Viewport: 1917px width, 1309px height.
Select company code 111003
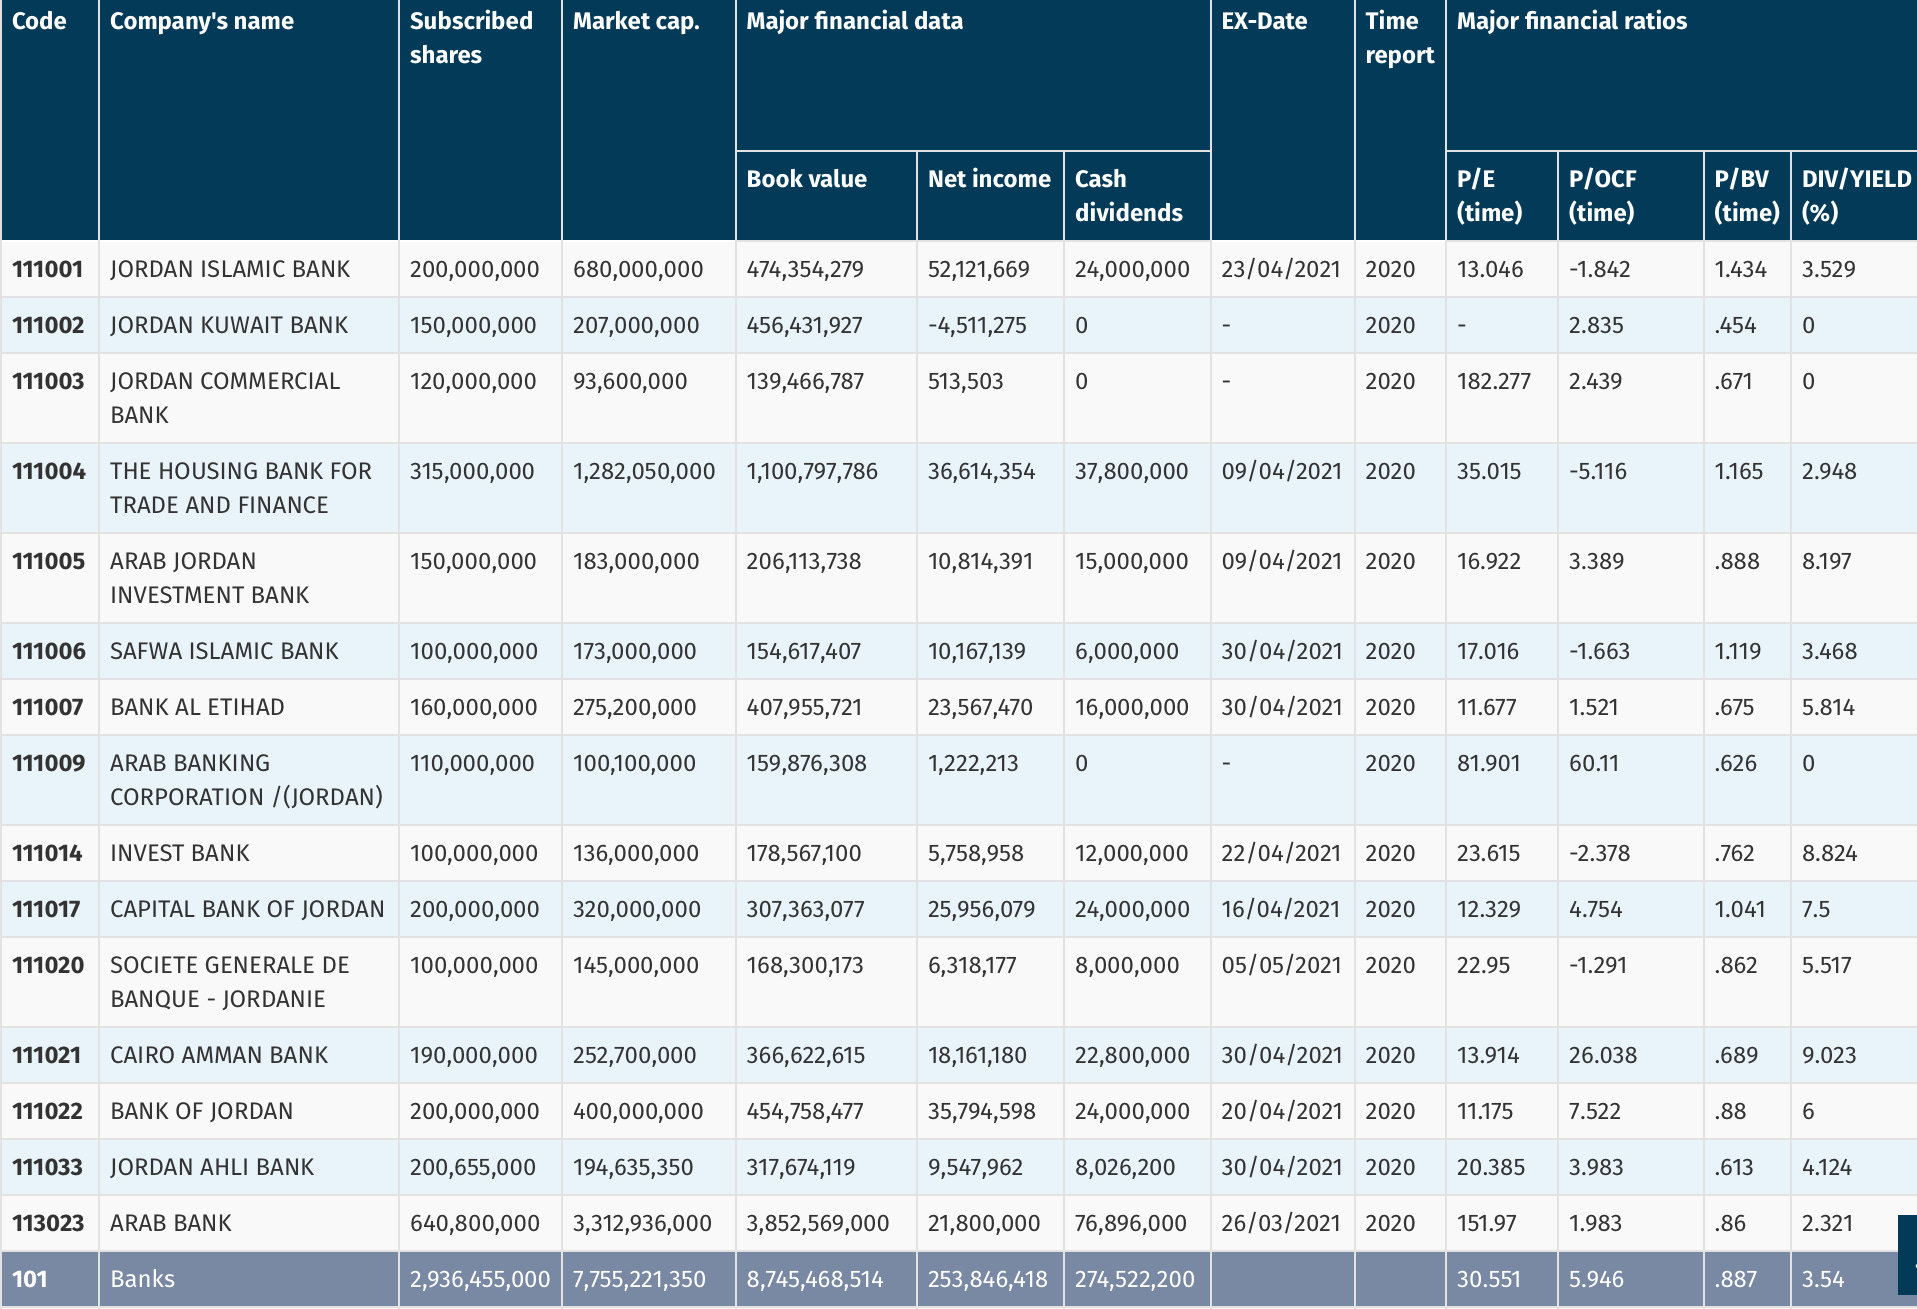point(48,381)
